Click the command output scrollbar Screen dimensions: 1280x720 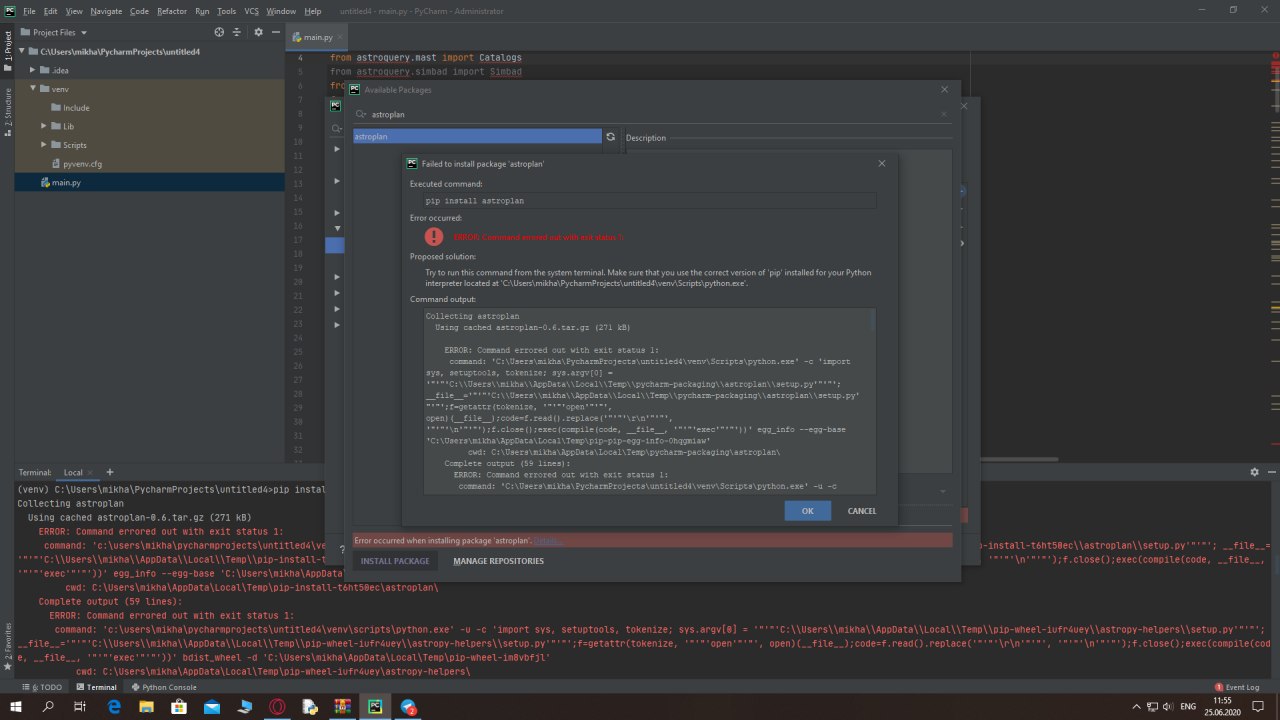tap(873, 320)
